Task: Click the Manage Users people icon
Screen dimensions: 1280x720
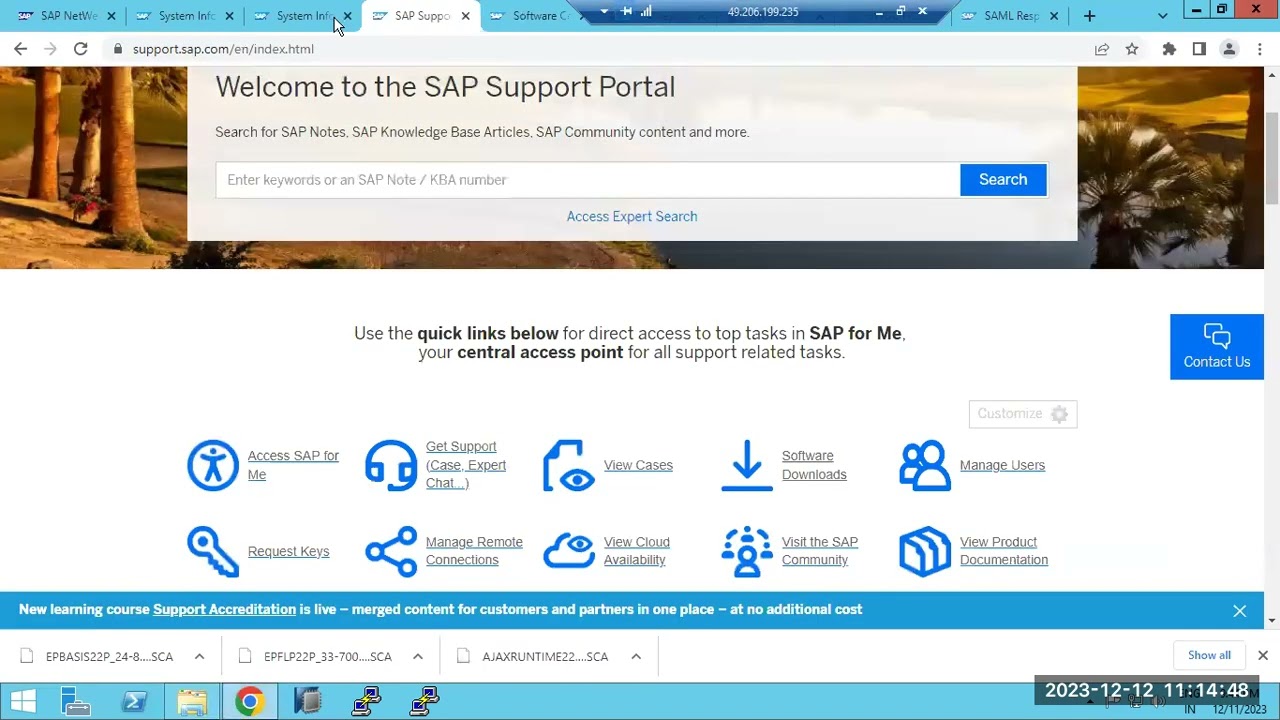Action: click(925, 465)
